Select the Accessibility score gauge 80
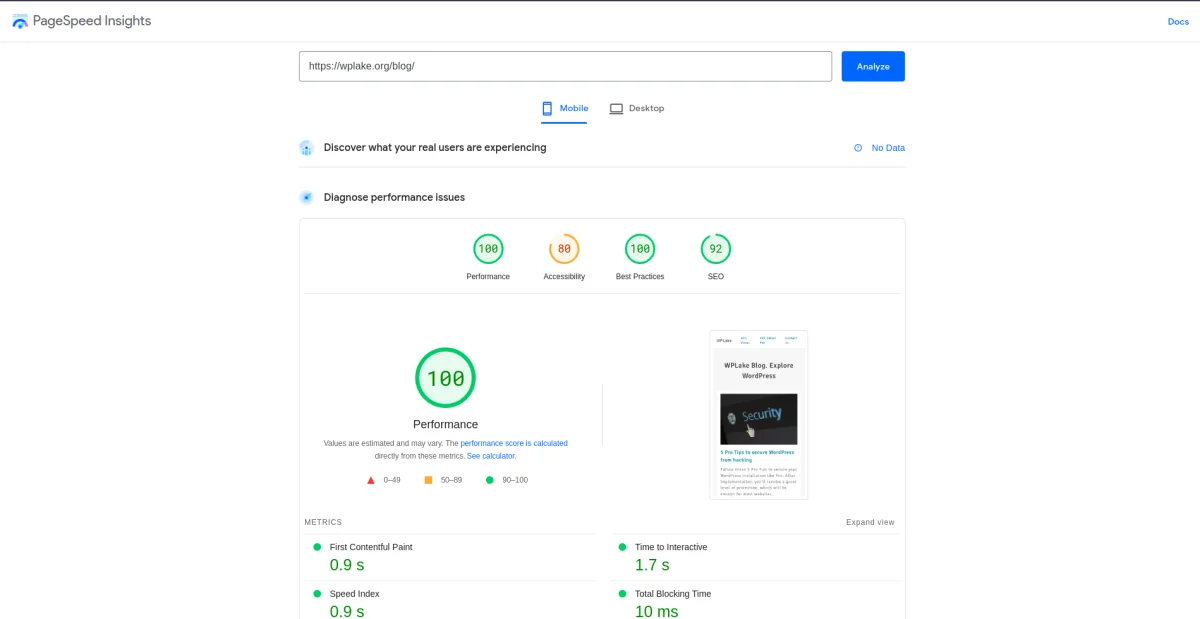 click(x=564, y=249)
